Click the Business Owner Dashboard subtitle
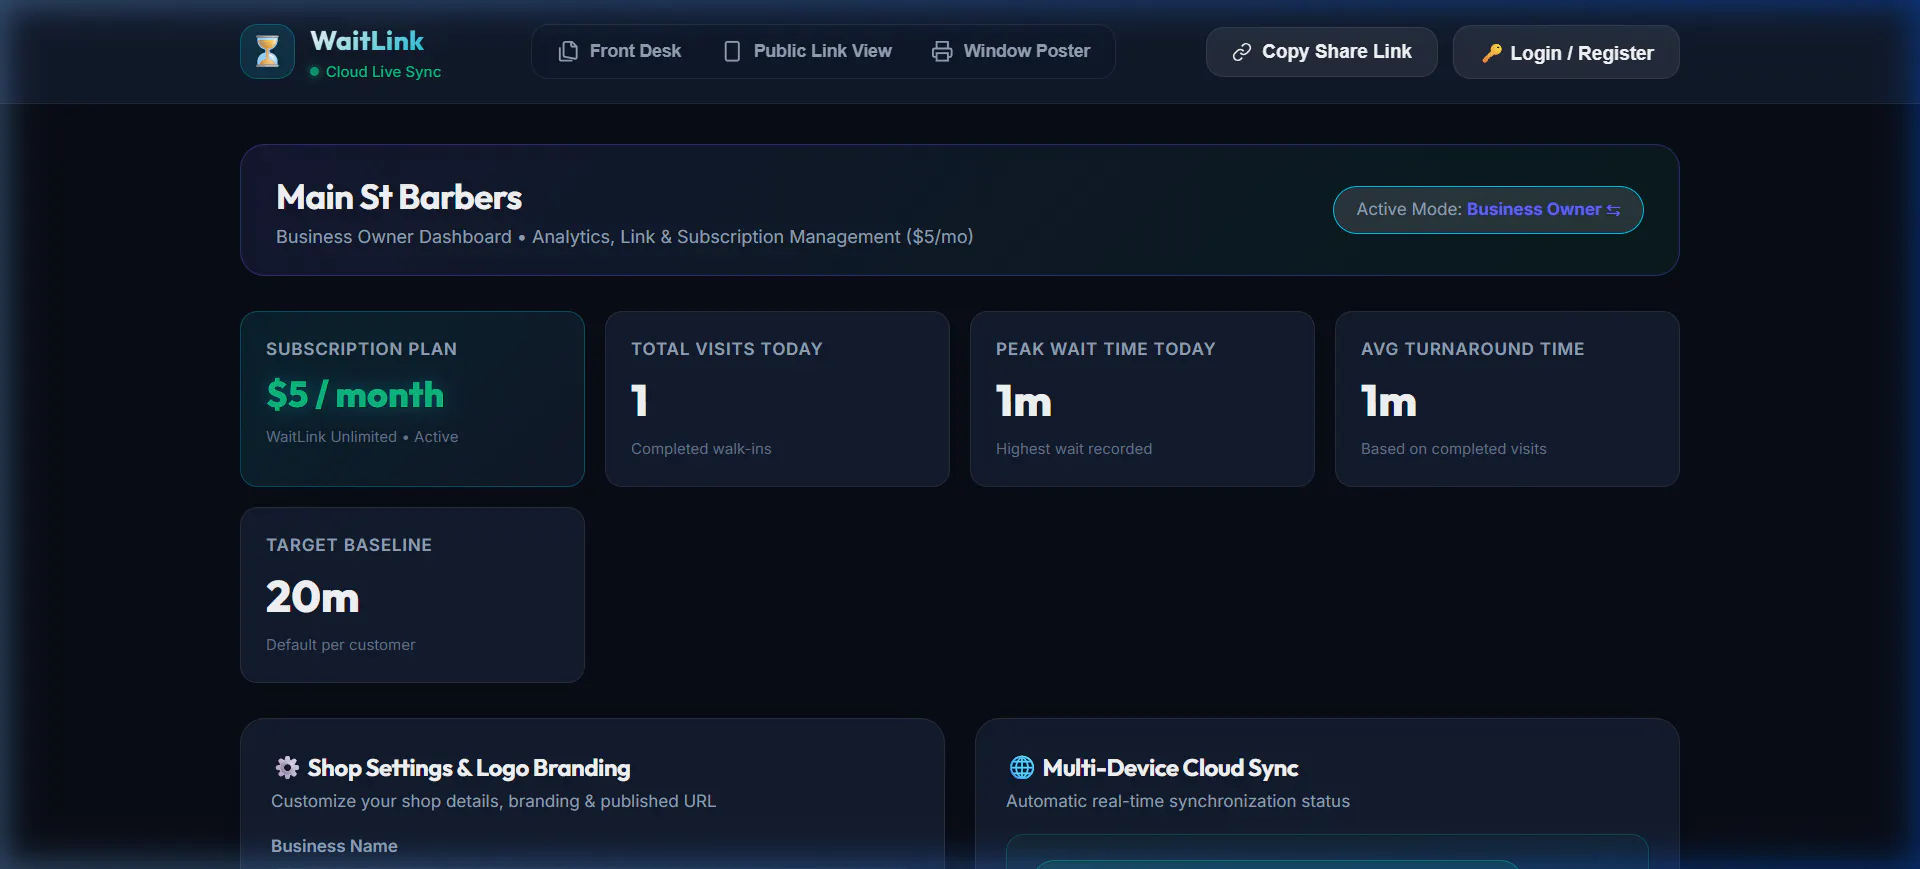Screen dimensions: 1920x869 624,237
